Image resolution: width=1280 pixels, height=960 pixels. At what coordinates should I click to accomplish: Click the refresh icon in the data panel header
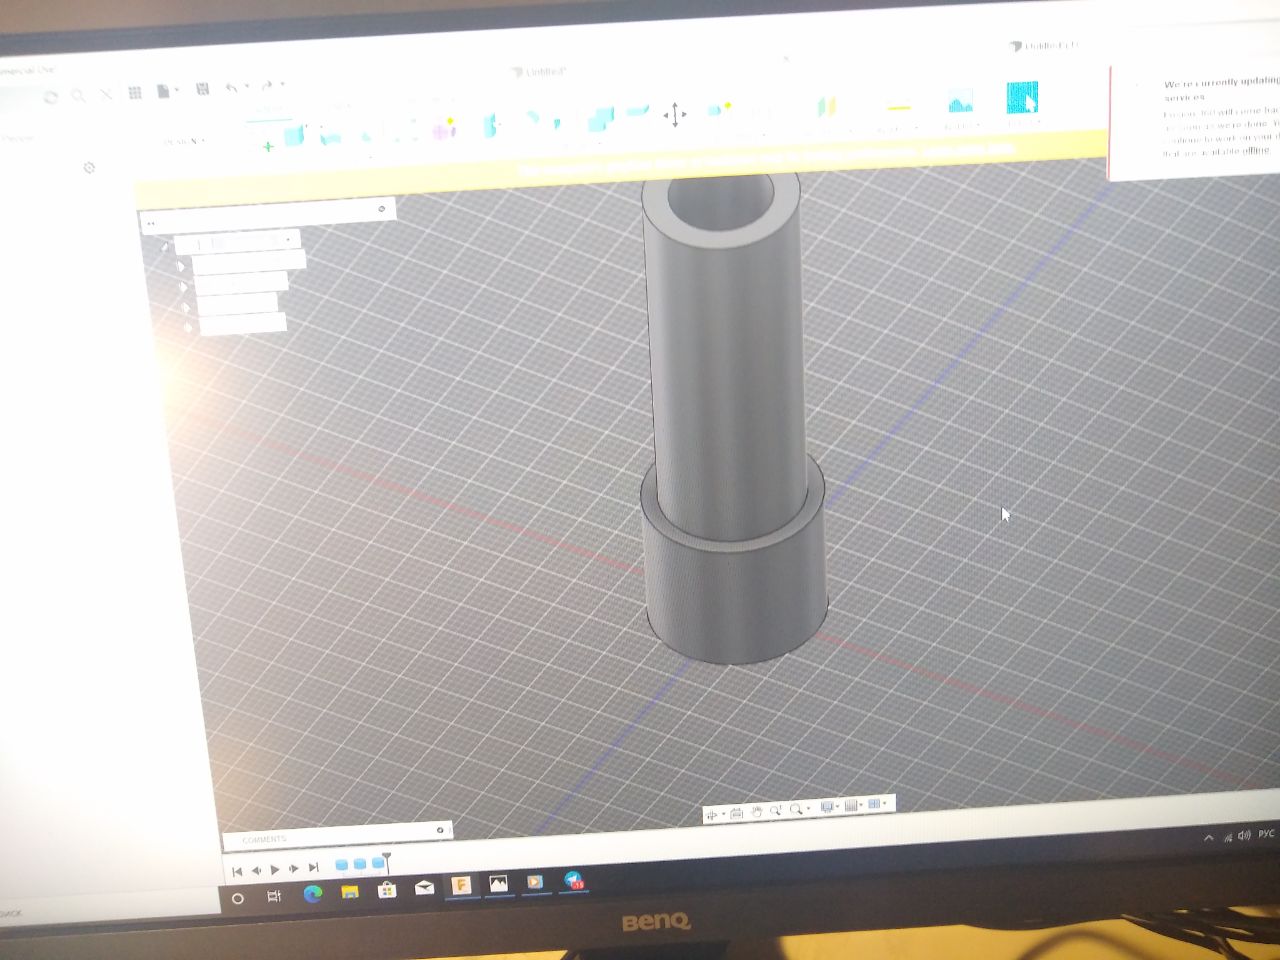(x=51, y=97)
